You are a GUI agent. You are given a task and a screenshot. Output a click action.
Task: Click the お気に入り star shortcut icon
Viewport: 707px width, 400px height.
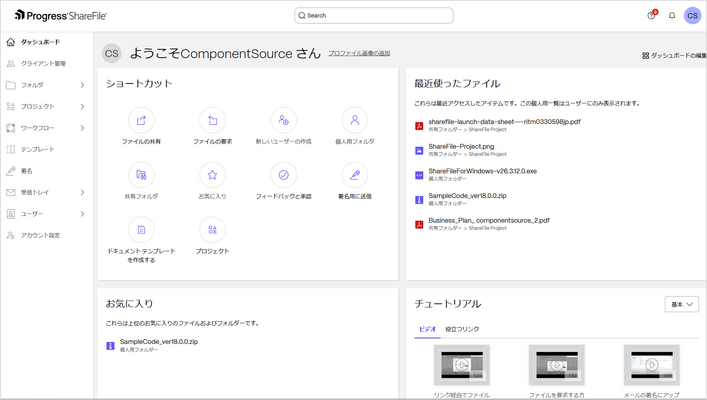pyautogui.click(x=212, y=175)
